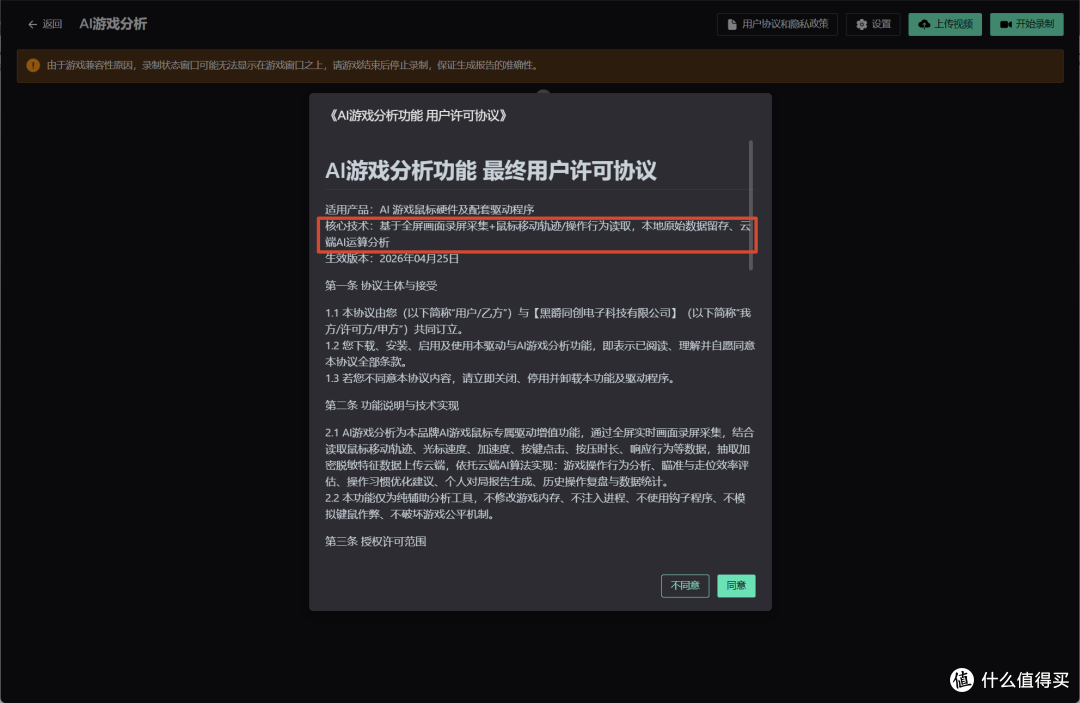Accept the agreement with 同意
1080x703 pixels.
736,586
